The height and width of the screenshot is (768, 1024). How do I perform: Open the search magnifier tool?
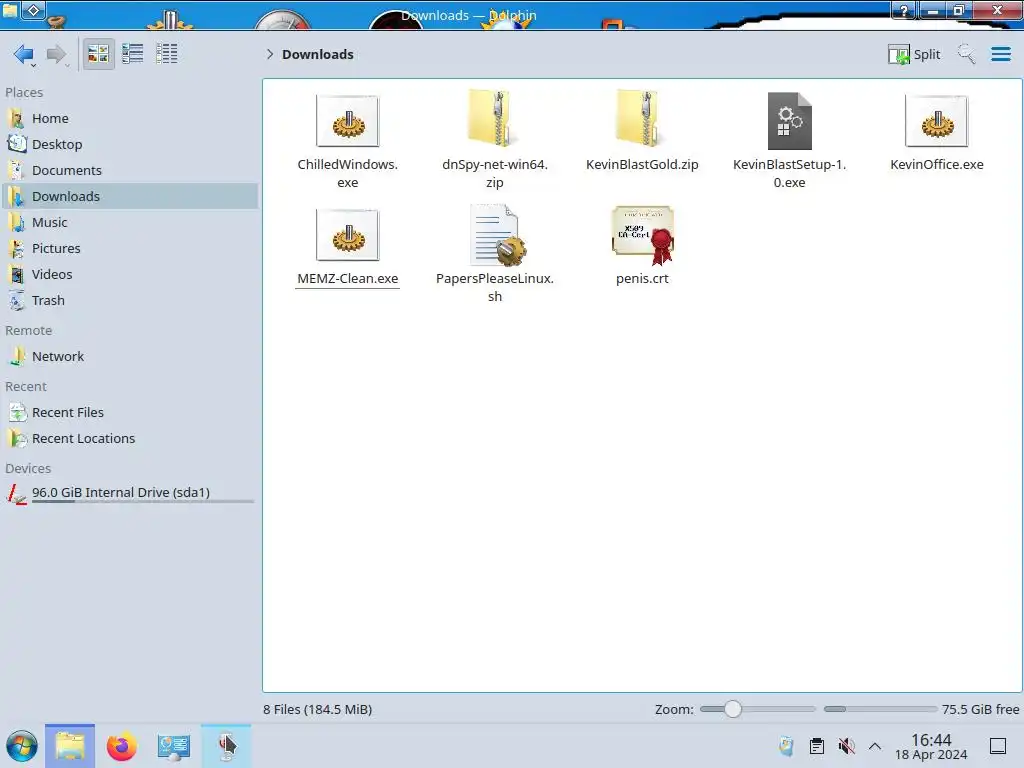coord(967,54)
